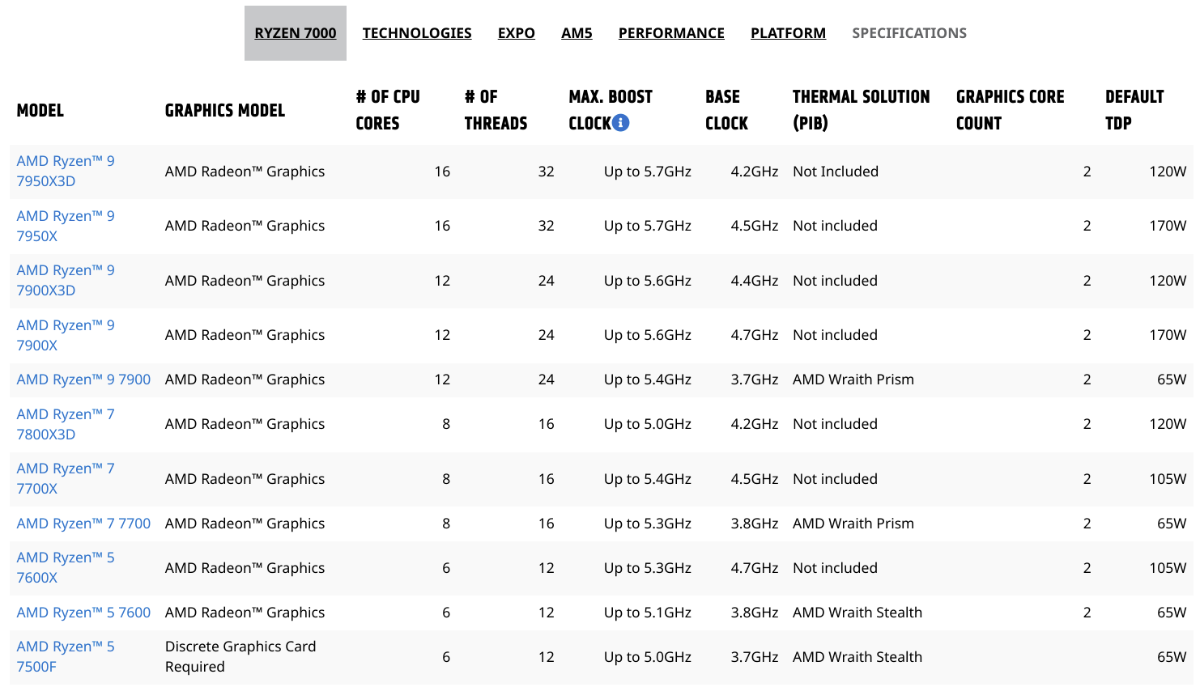Click the AMD Ryzen 5 7600 link
Image resolution: width=1200 pixels, height=687 pixels.
84,612
